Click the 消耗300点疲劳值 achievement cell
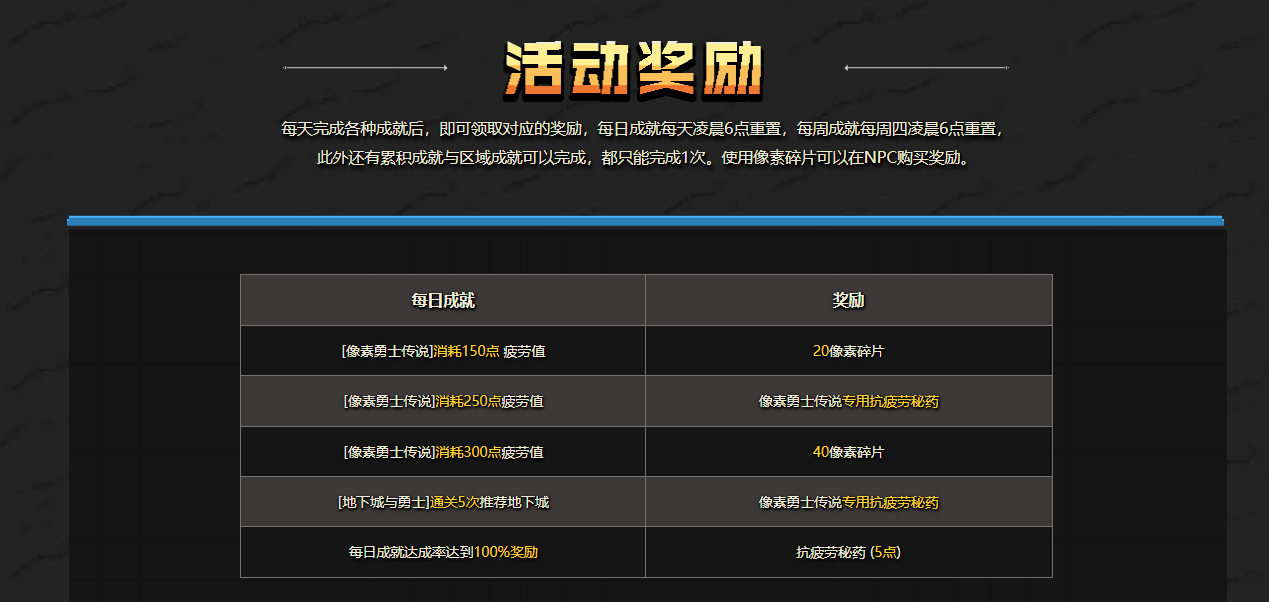This screenshot has width=1269, height=602. coord(443,452)
